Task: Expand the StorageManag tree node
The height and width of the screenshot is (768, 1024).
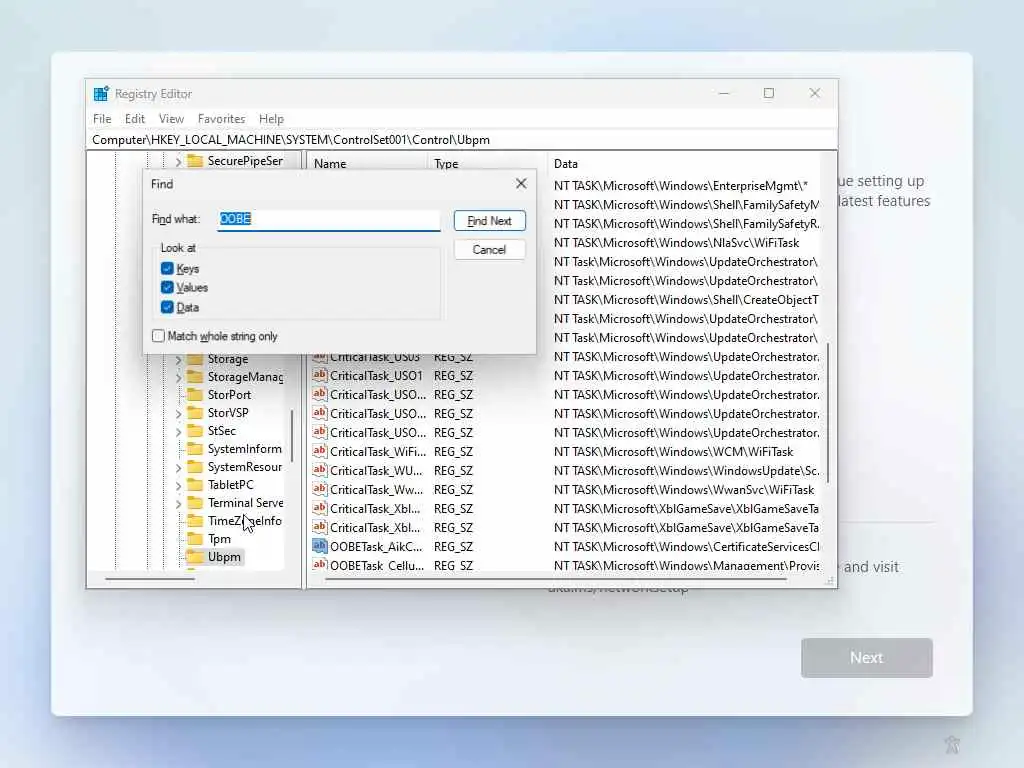Action: click(x=178, y=377)
